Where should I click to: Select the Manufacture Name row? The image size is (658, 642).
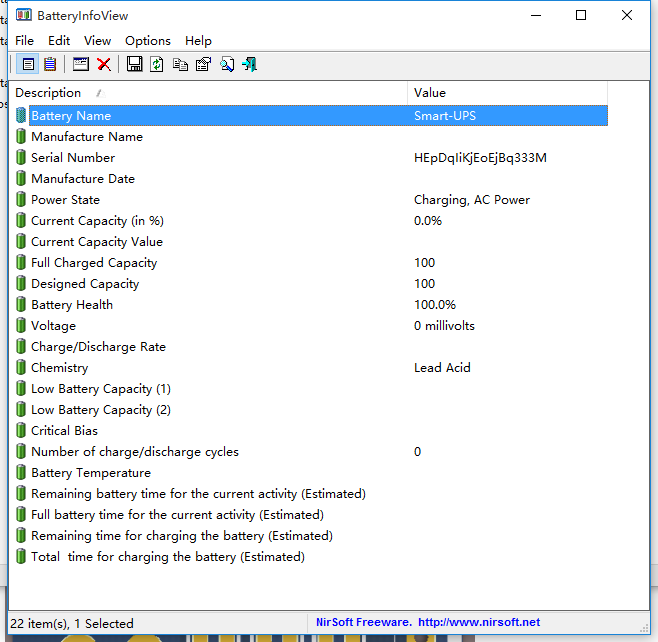coord(311,136)
